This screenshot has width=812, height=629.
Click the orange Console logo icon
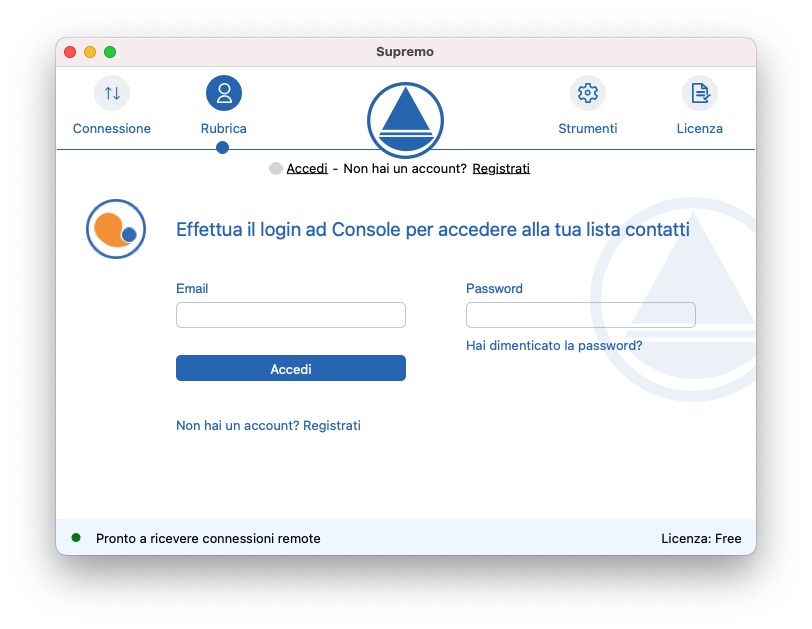coord(116,229)
